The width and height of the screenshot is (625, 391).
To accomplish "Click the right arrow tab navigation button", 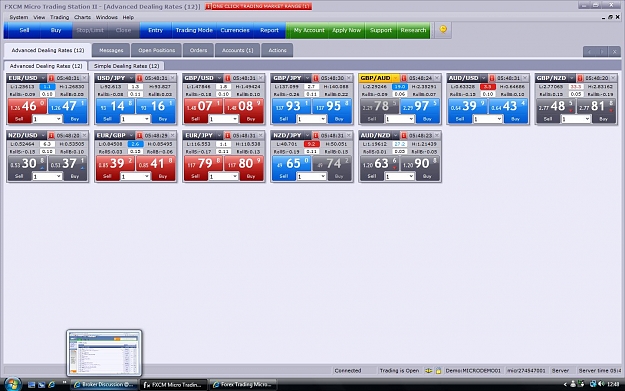I will [x=602, y=51].
